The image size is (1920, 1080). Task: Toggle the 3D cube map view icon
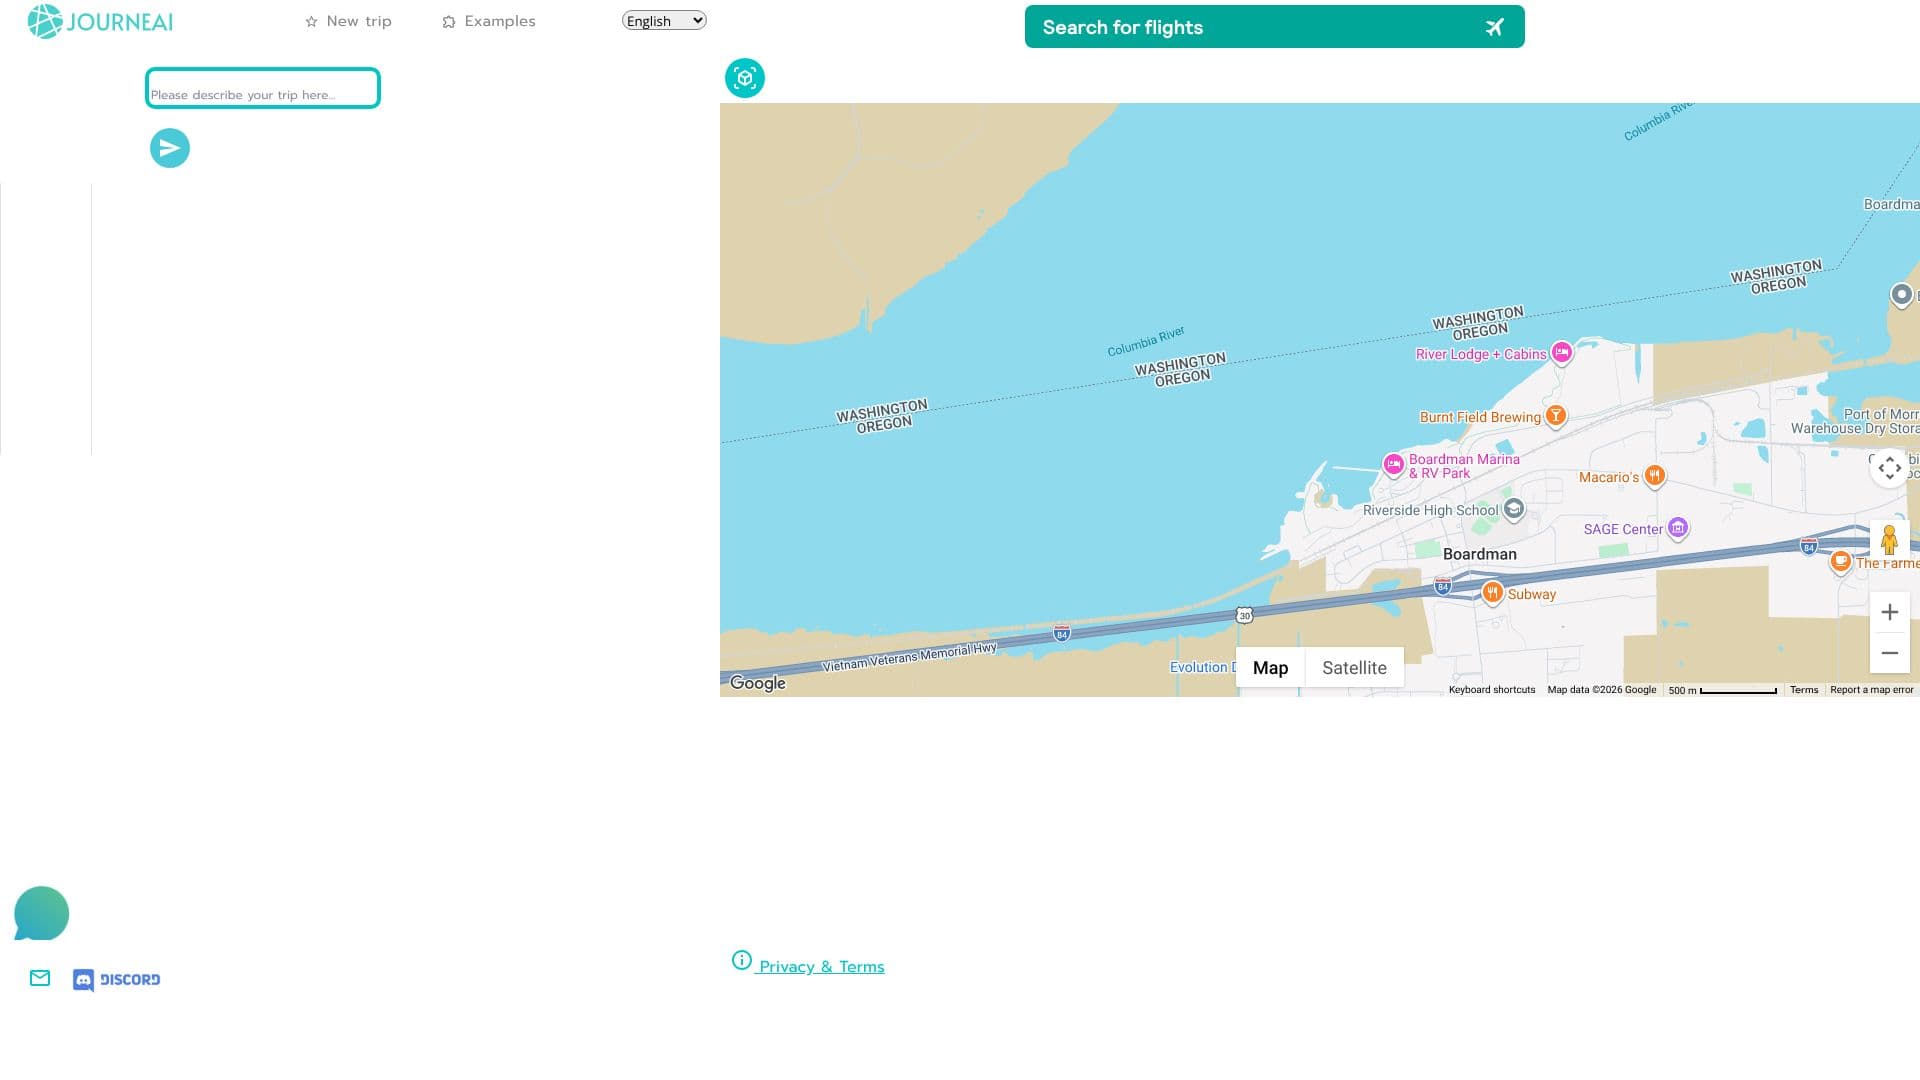coord(745,78)
